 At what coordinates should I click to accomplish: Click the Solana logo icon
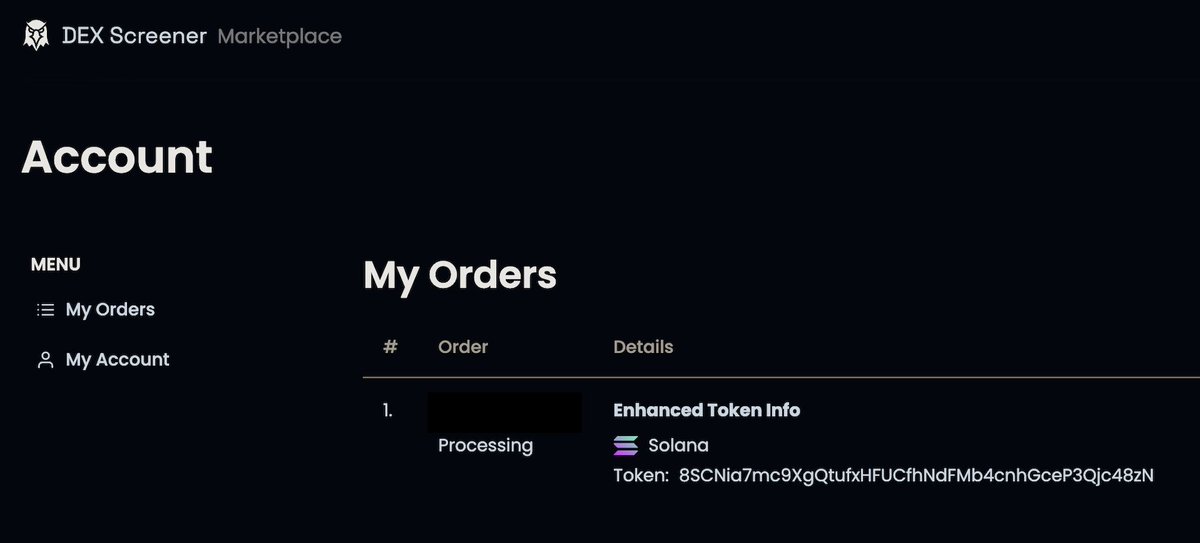click(626, 446)
